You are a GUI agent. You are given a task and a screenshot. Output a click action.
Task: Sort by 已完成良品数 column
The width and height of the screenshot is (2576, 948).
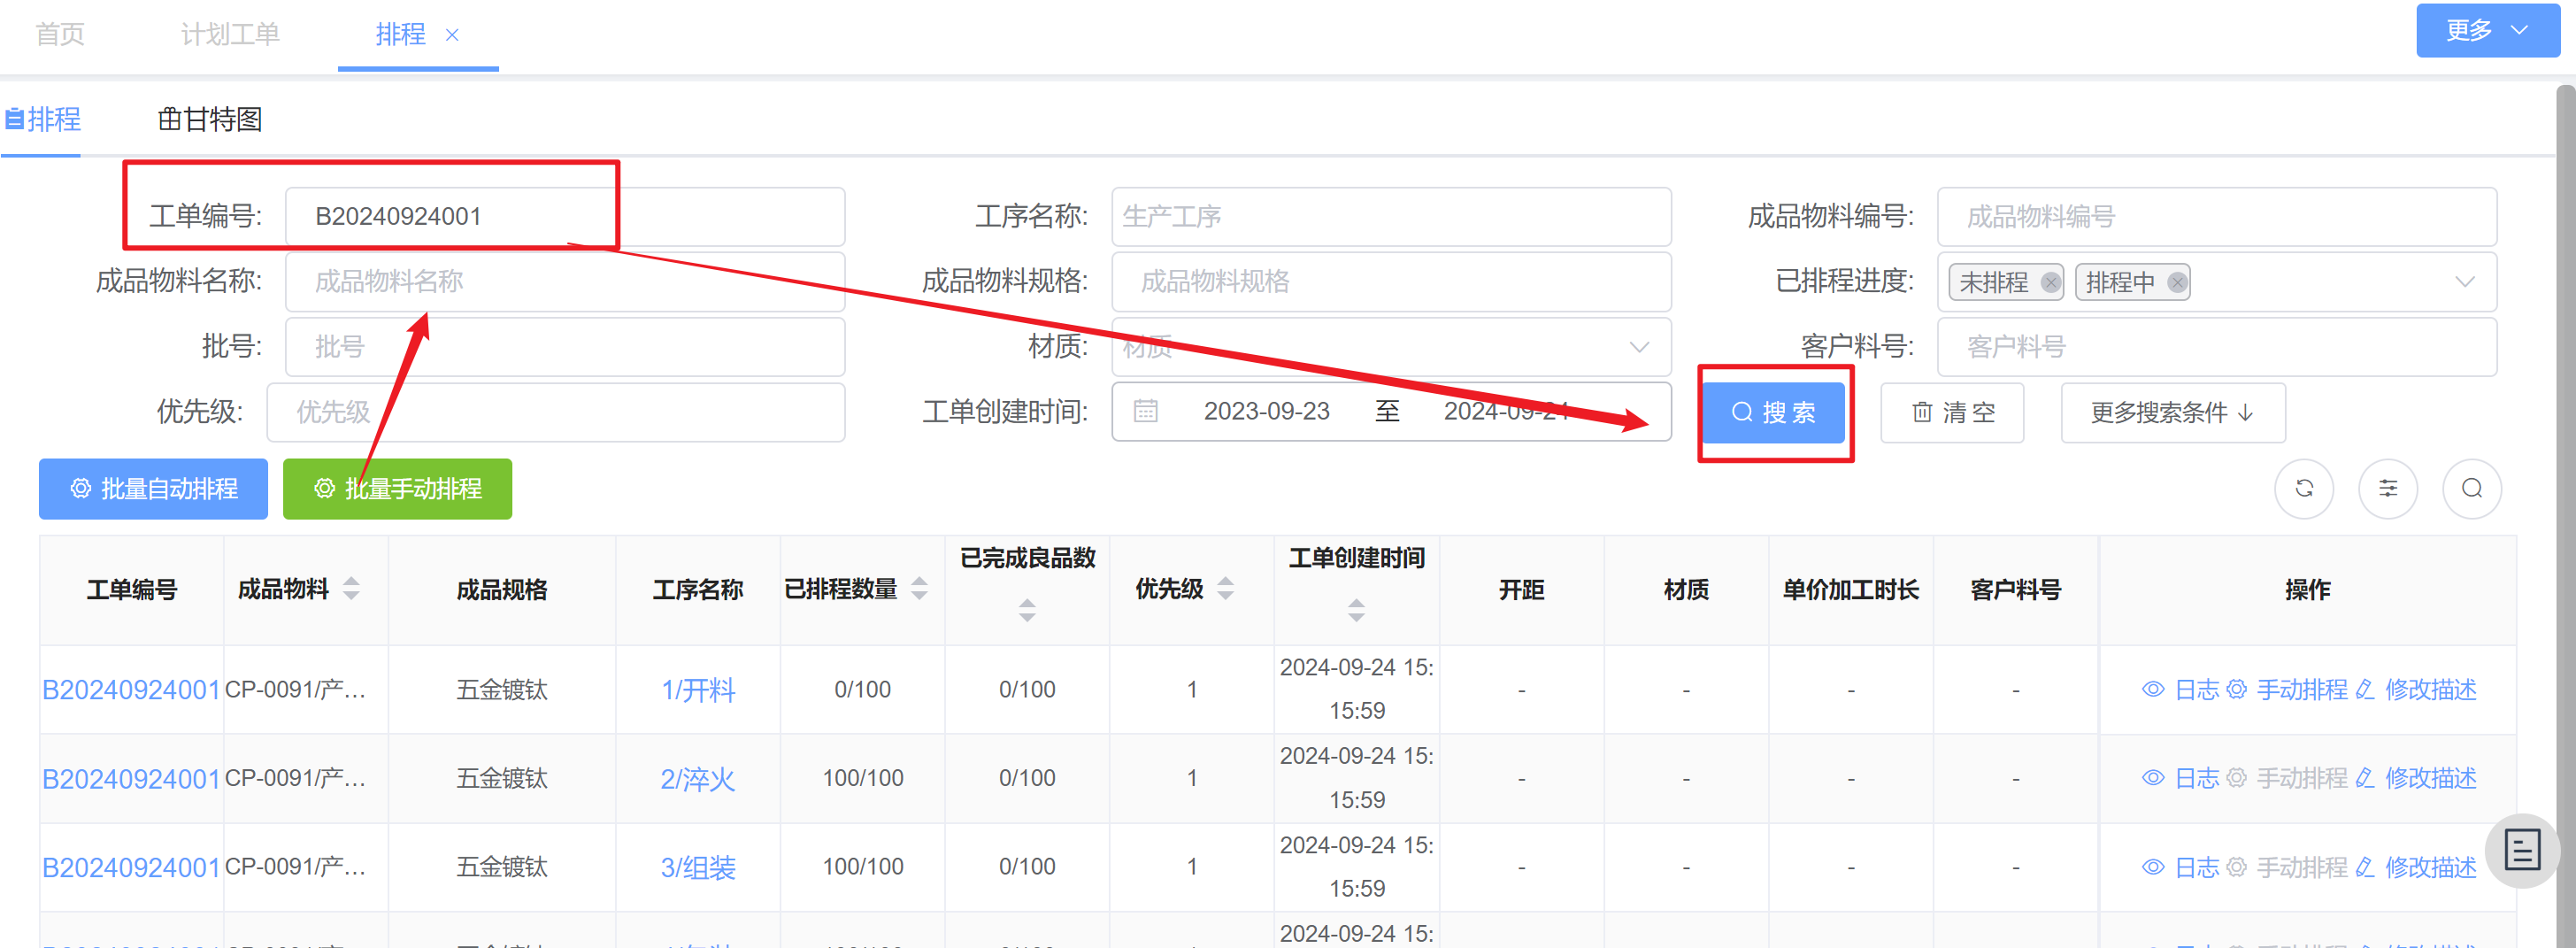(x=1027, y=610)
